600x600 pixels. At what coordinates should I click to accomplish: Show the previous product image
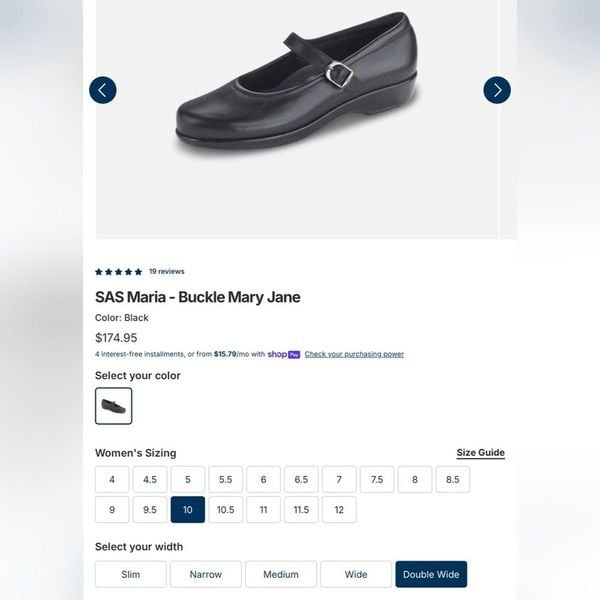click(x=103, y=90)
